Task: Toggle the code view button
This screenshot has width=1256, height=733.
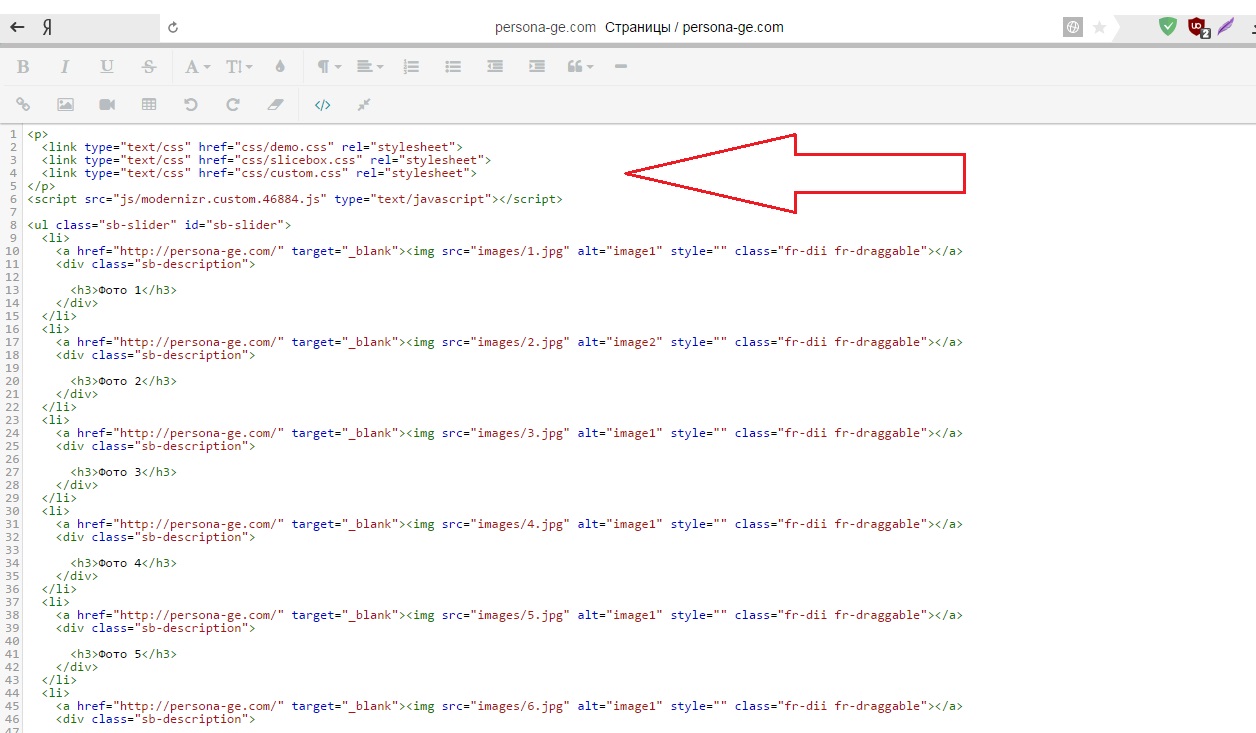Action: (x=322, y=104)
